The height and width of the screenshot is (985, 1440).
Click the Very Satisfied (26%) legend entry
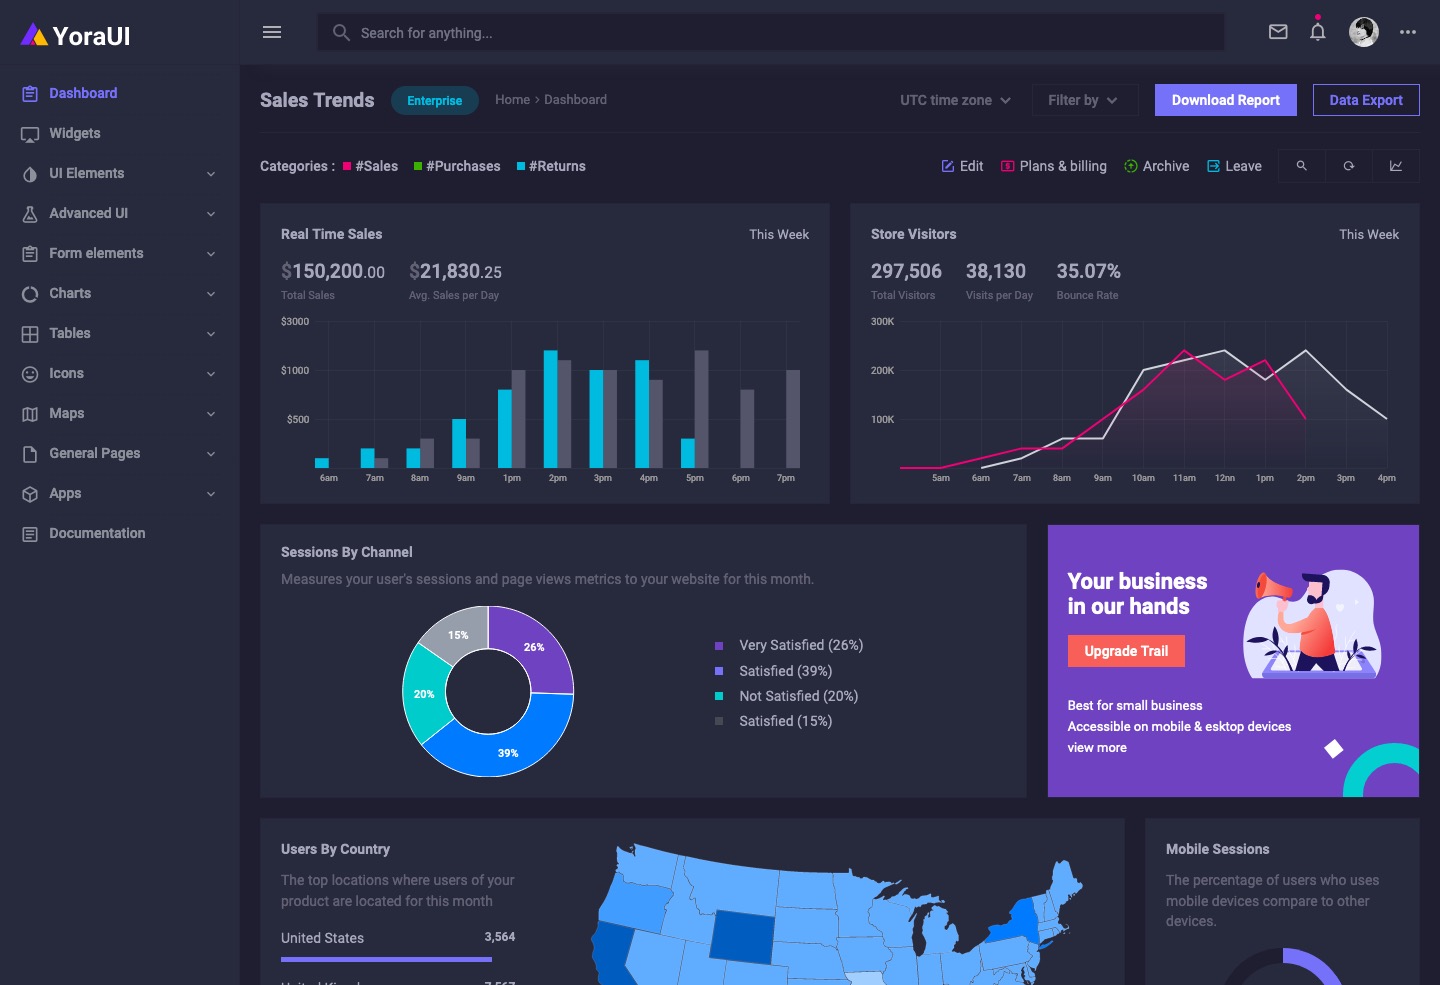coord(789,646)
